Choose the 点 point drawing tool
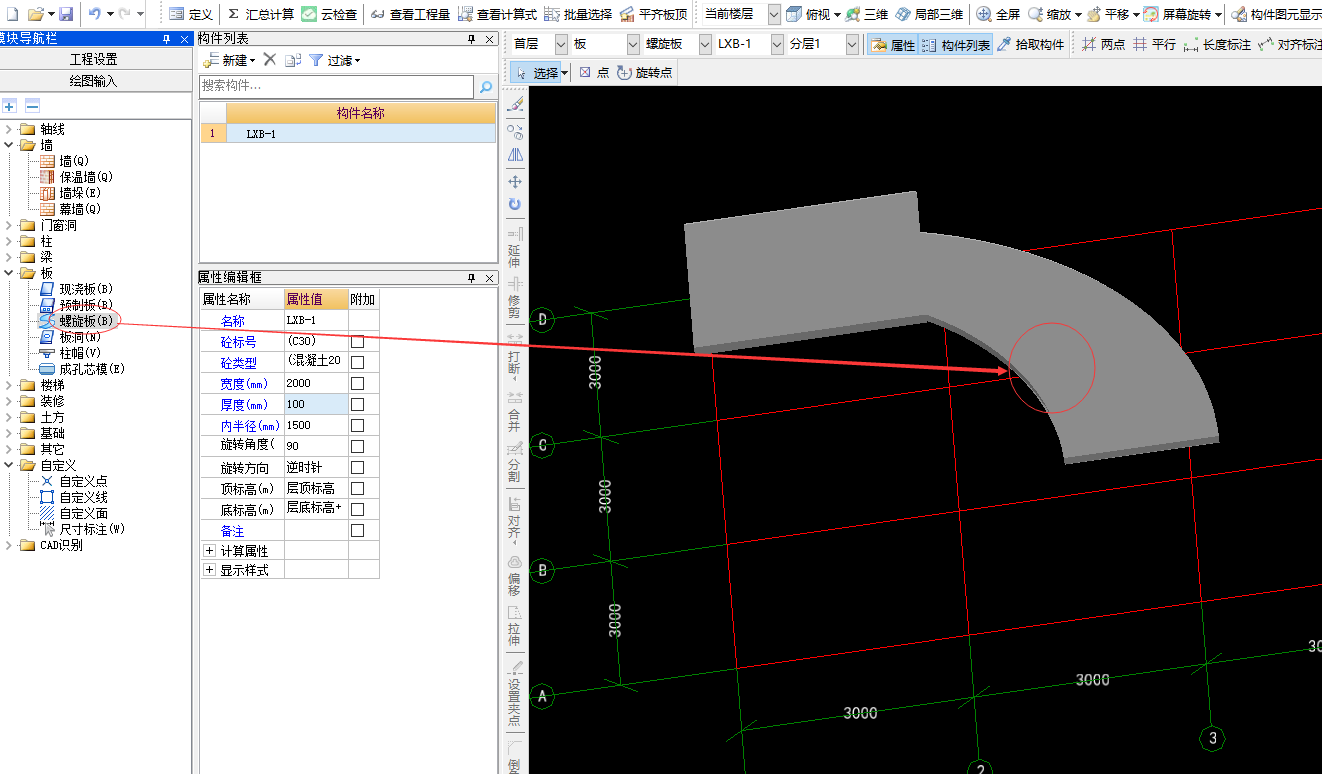 point(595,73)
